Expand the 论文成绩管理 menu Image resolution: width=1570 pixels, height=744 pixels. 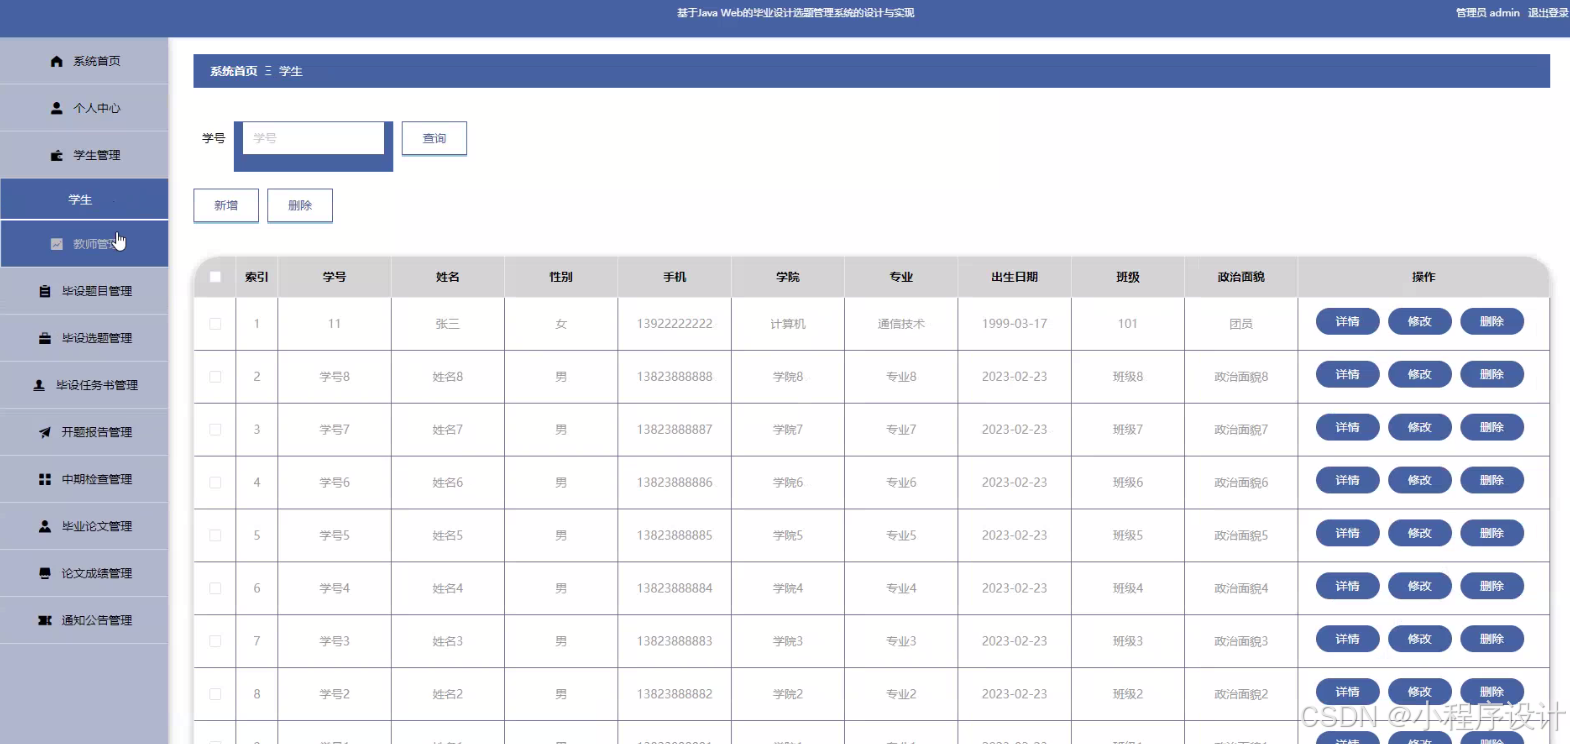(84, 573)
